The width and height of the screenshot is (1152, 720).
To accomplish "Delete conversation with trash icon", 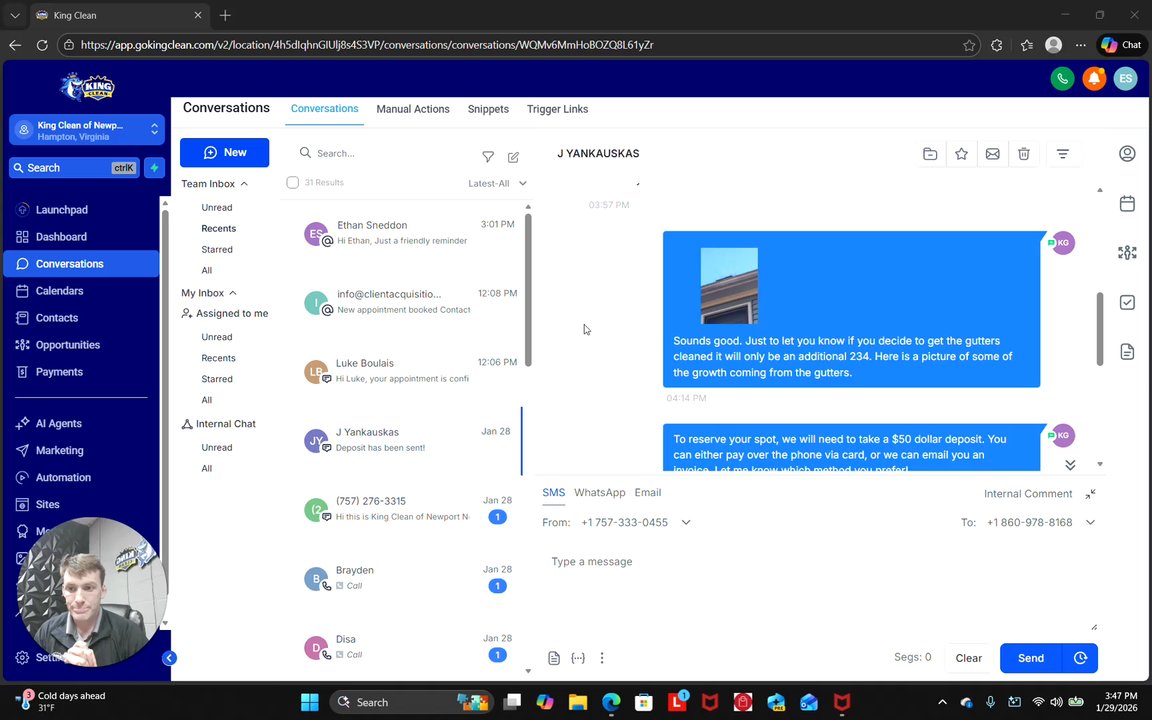I will pyautogui.click(x=1023, y=154).
